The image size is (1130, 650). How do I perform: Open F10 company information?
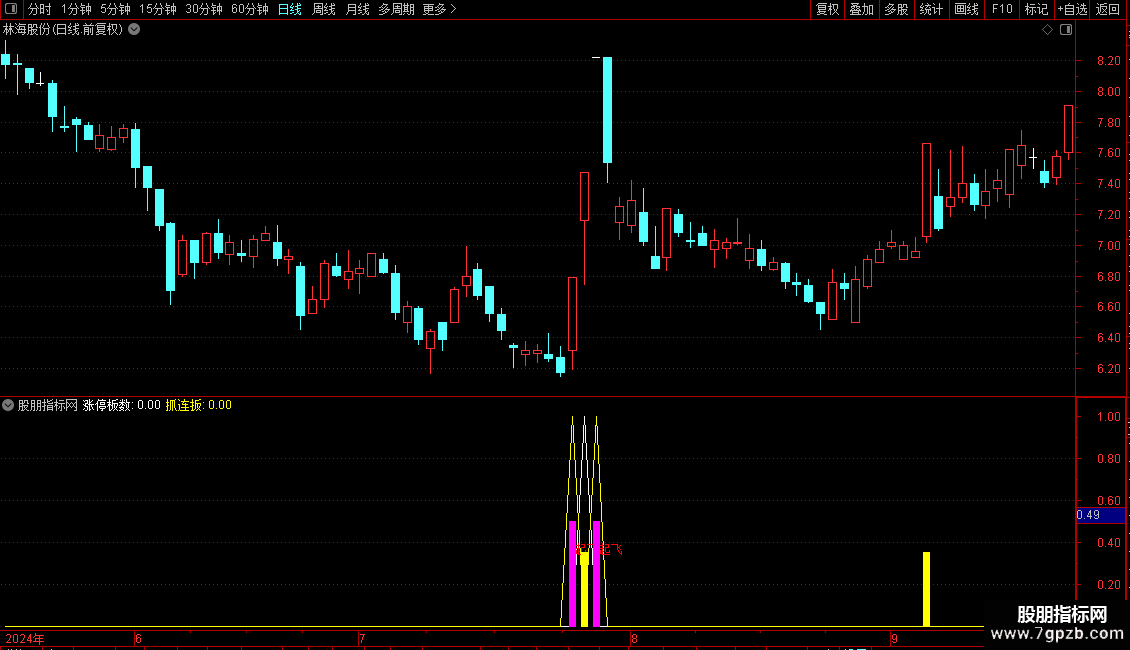pyautogui.click(x=1002, y=9)
